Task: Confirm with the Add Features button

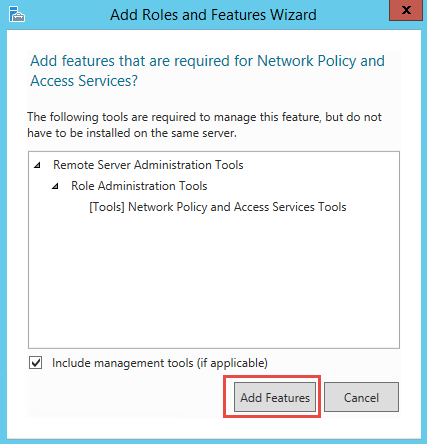Action: coord(275,397)
